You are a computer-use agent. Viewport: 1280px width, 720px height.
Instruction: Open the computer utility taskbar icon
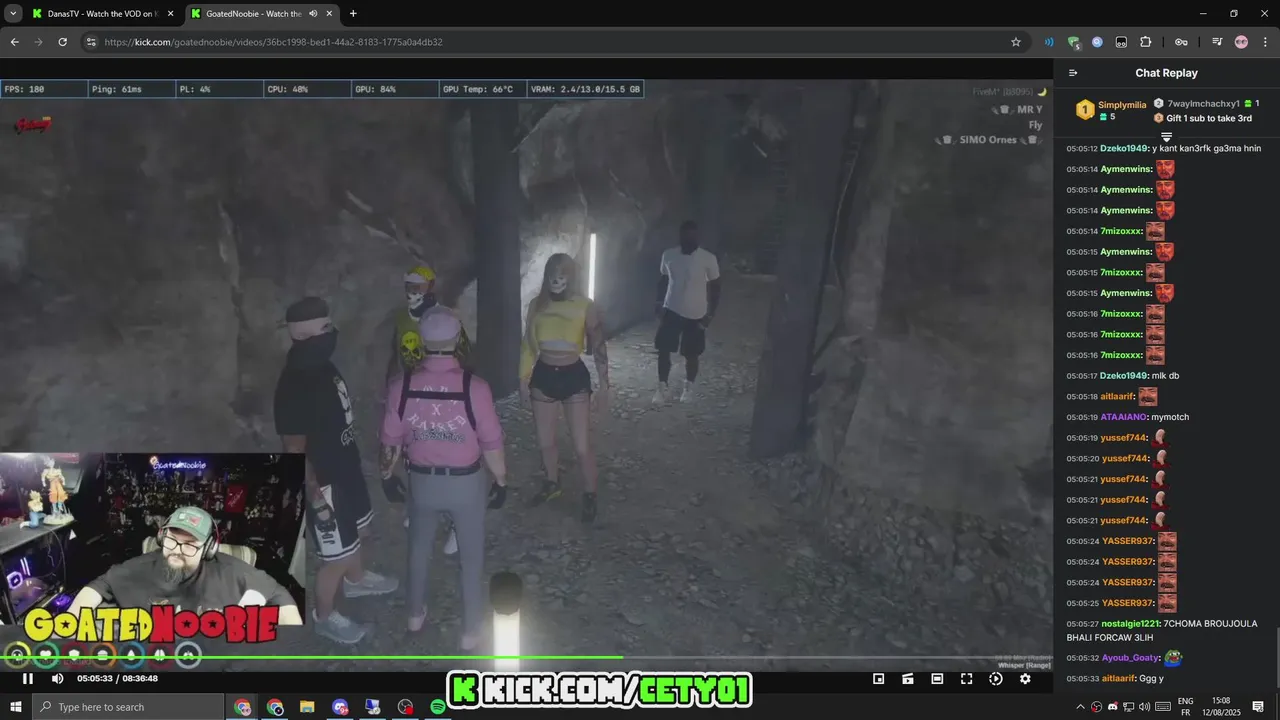pyautogui.click(x=372, y=707)
